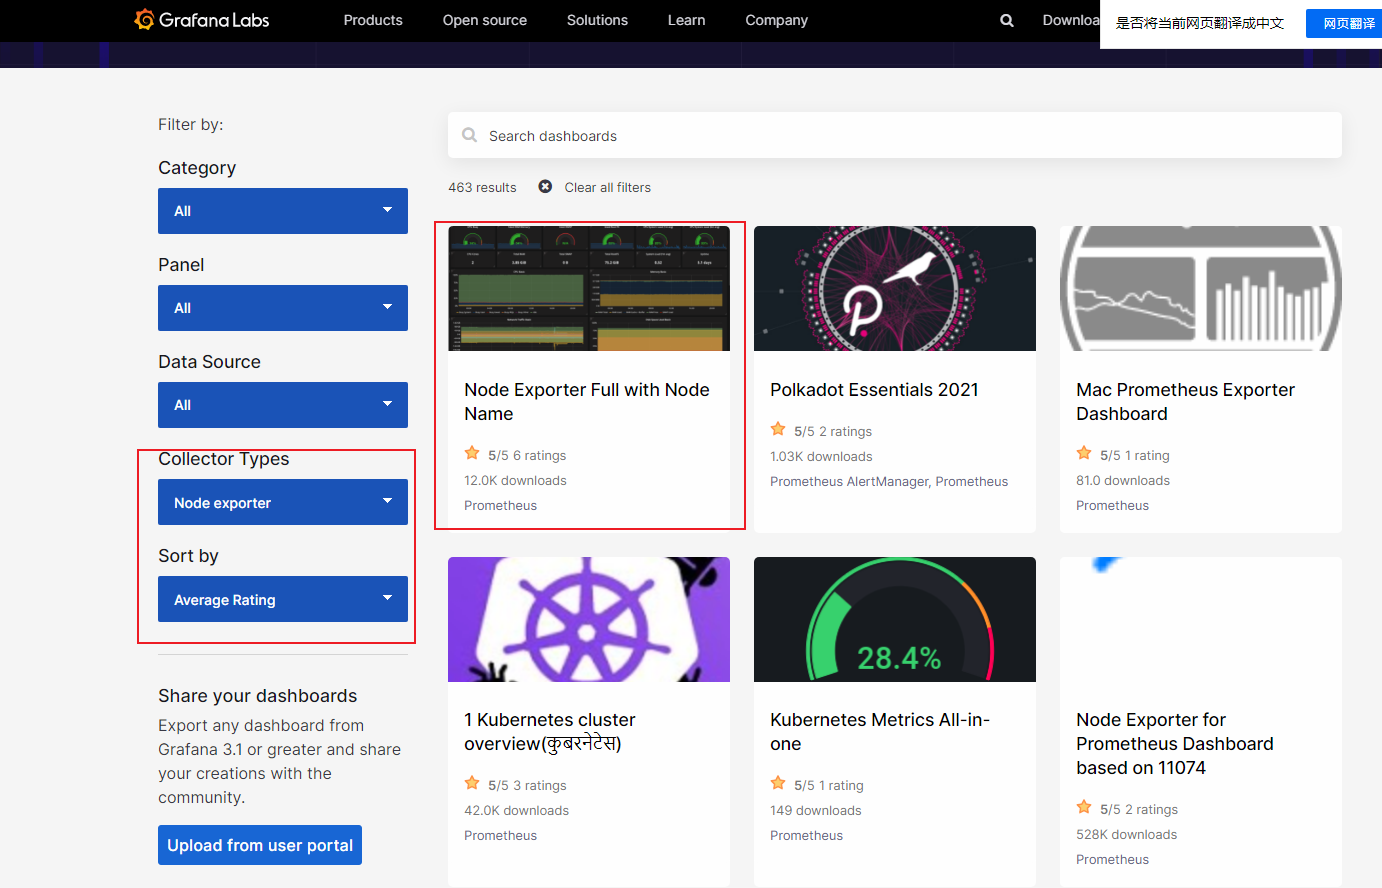Open the Company menu
The height and width of the screenshot is (888, 1382).
coord(776,20)
